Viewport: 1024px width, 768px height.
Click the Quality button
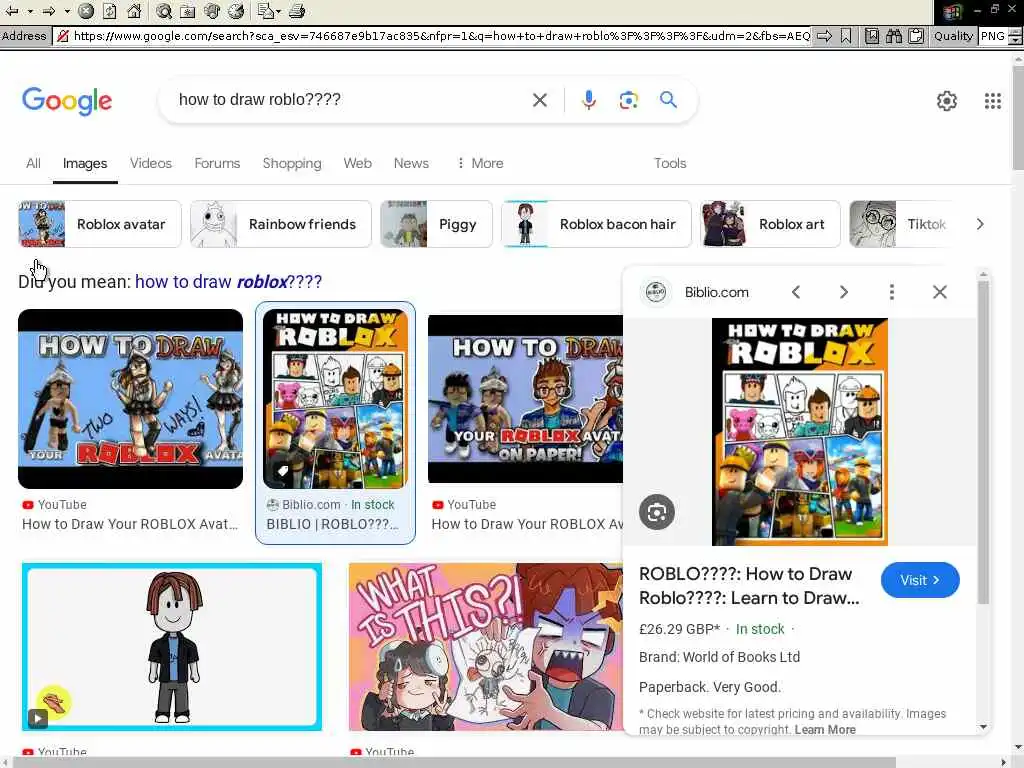pyautogui.click(x=953, y=36)
